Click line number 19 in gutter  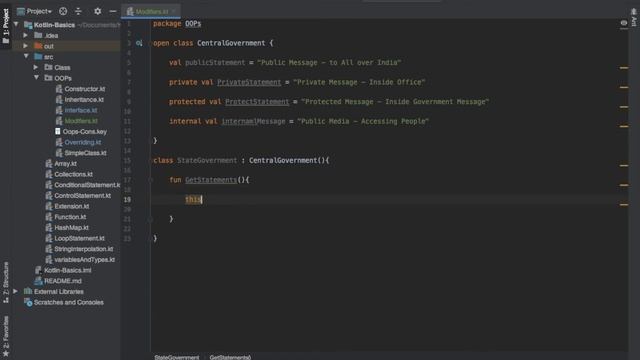coord(127,199)
